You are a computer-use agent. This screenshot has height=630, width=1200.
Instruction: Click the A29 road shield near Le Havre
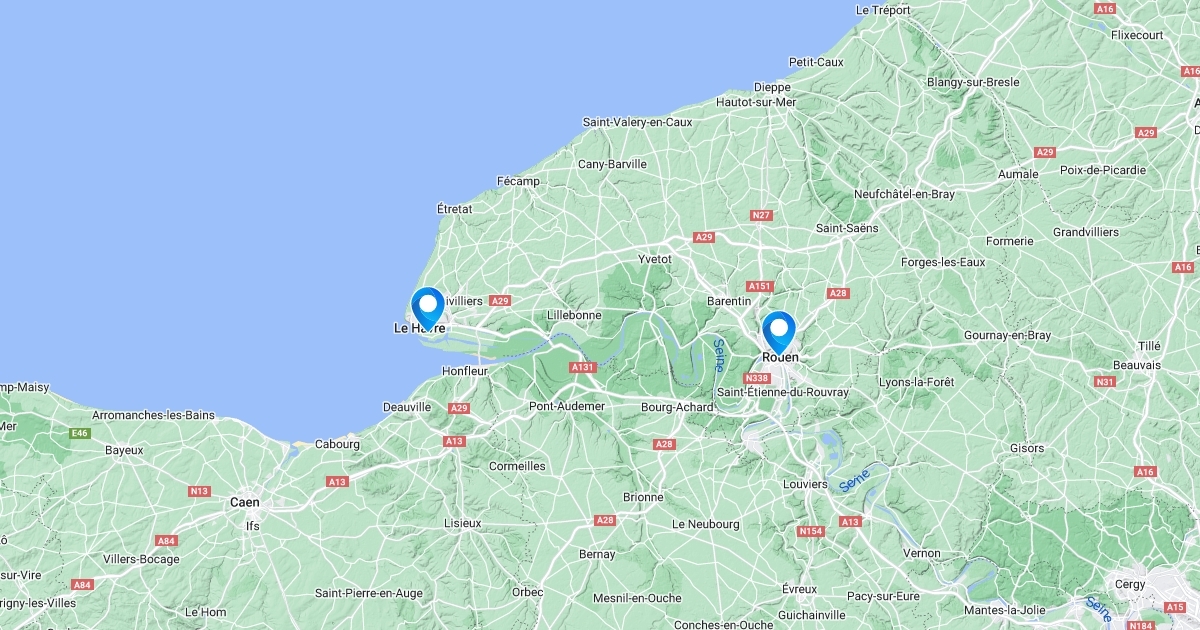point(501,301)
